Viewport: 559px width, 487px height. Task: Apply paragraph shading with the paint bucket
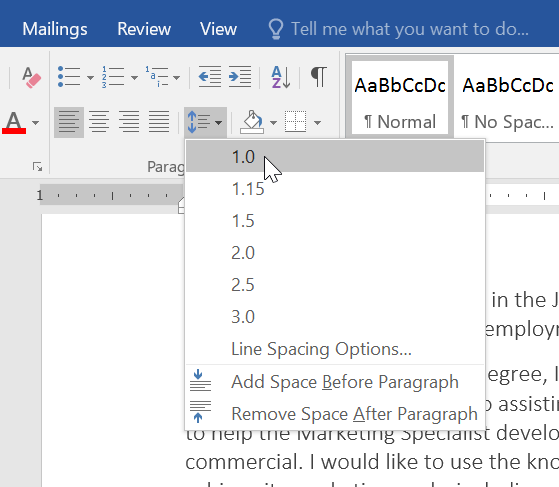pos(252,122)
